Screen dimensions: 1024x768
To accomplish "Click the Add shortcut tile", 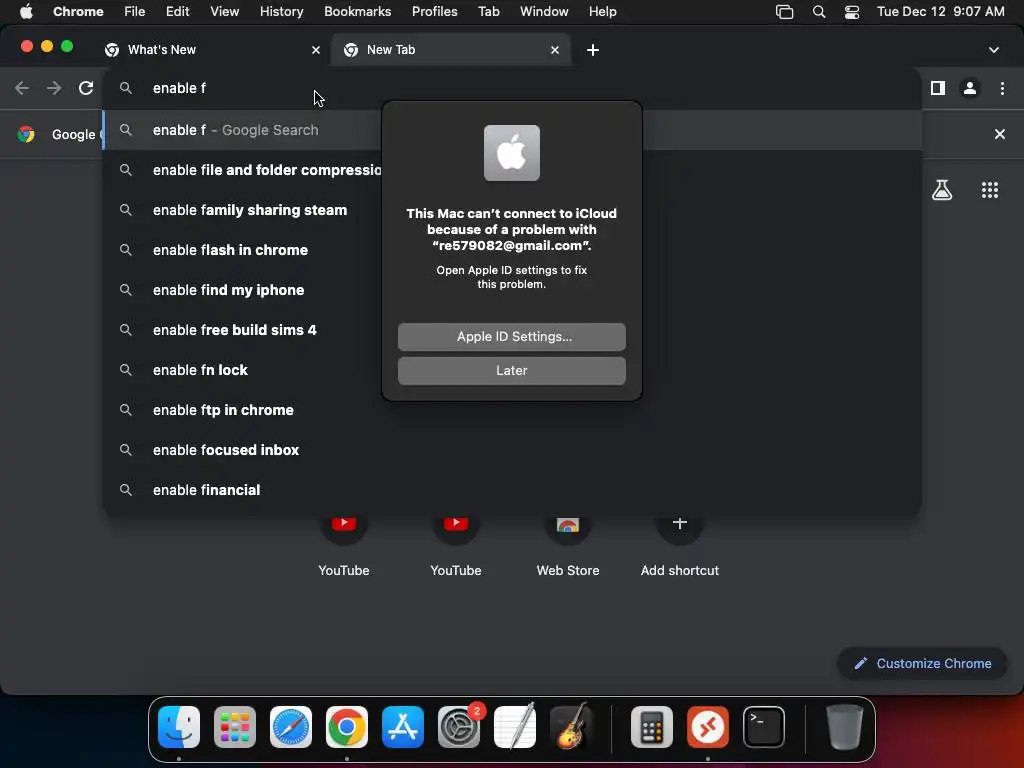I will pos(679,545).
